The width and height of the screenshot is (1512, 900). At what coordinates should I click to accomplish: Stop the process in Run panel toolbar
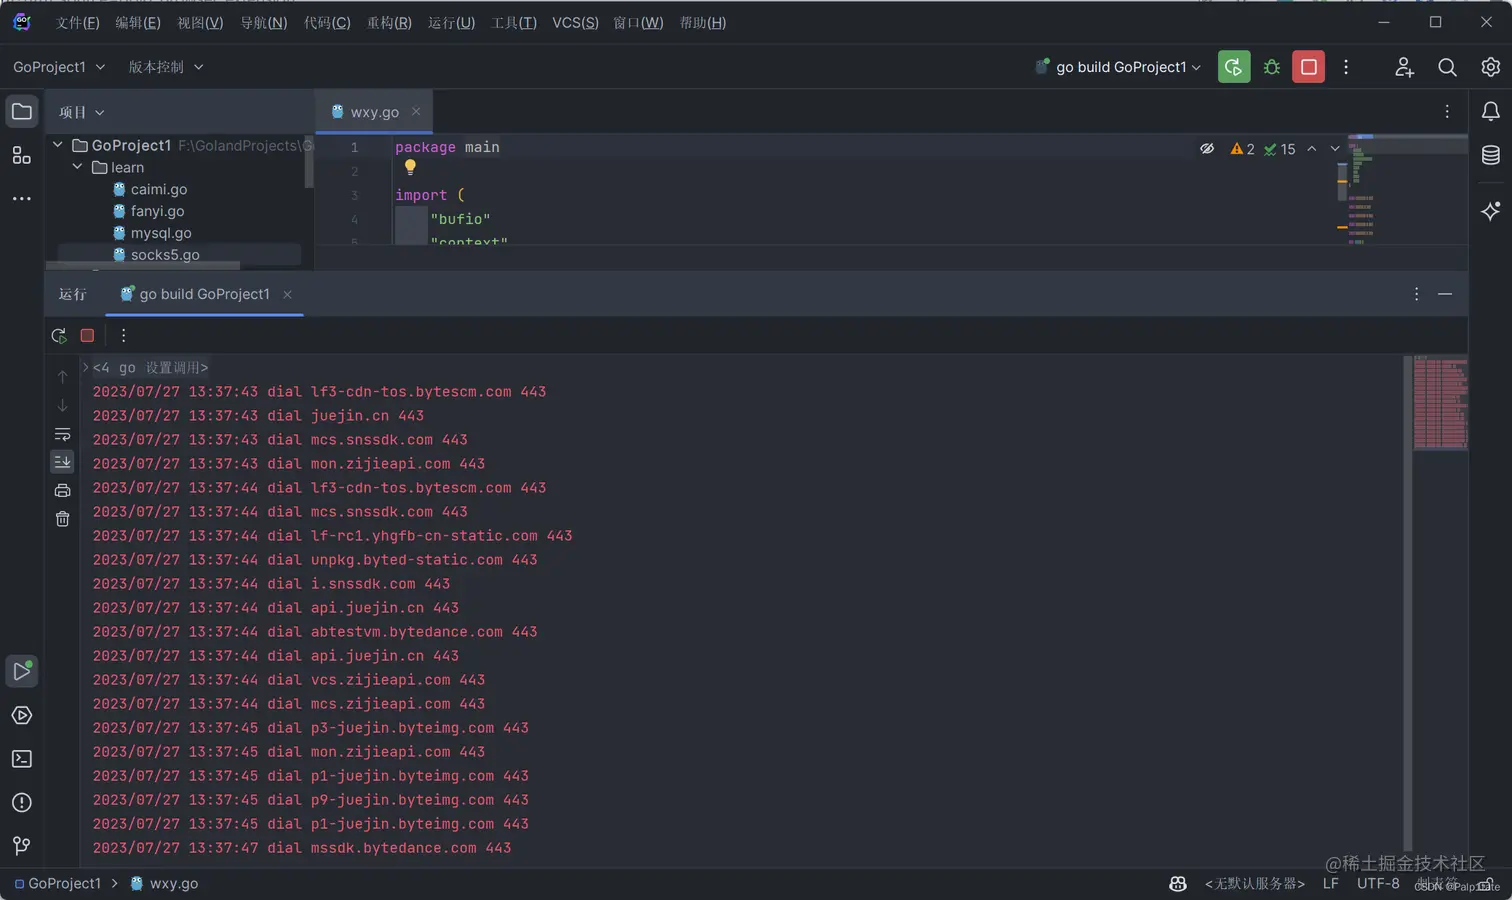[x=87, y=336]
